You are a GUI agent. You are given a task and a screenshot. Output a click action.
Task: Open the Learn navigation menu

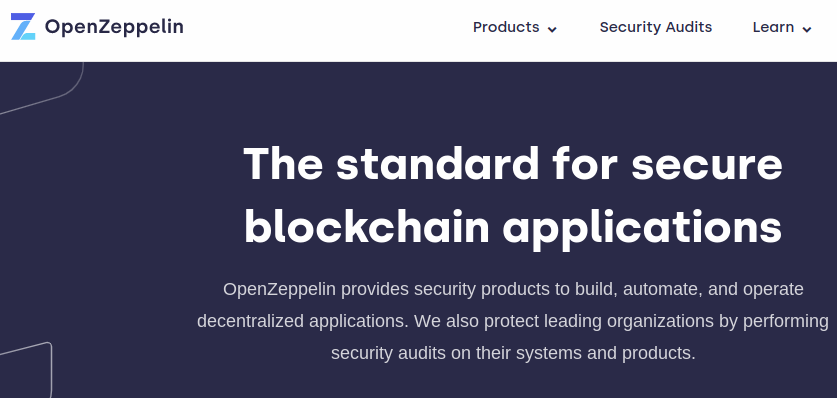[x=782, y=27]
